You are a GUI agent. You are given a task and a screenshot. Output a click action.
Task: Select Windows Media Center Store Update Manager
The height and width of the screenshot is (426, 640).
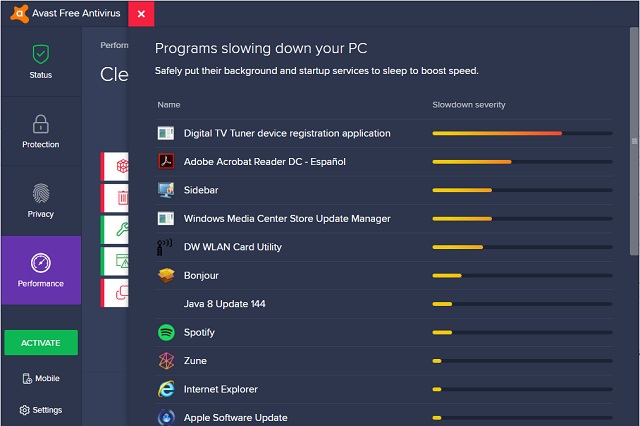pos(287,219)
